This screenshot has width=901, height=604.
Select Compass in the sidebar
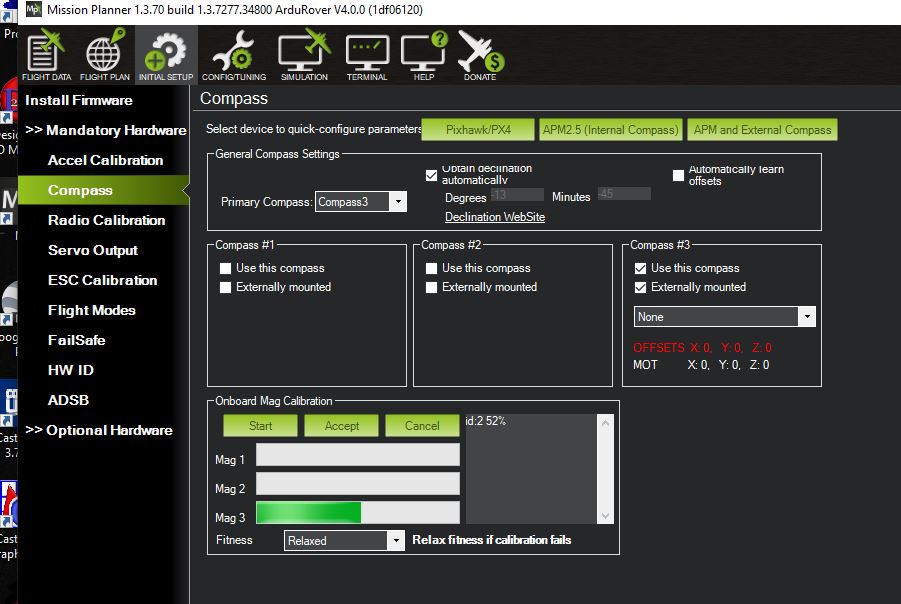click(x=104, y=190)
